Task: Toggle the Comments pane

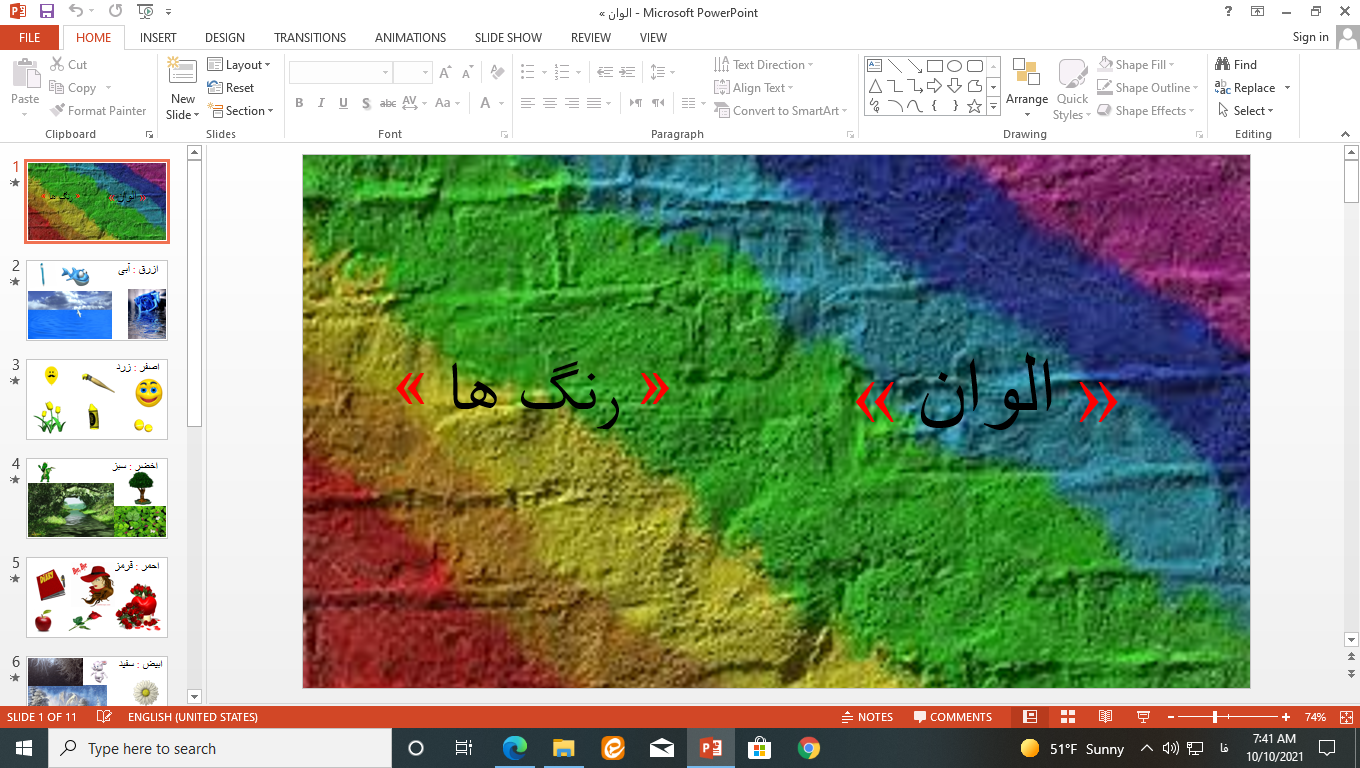Action: coord(952,717)
